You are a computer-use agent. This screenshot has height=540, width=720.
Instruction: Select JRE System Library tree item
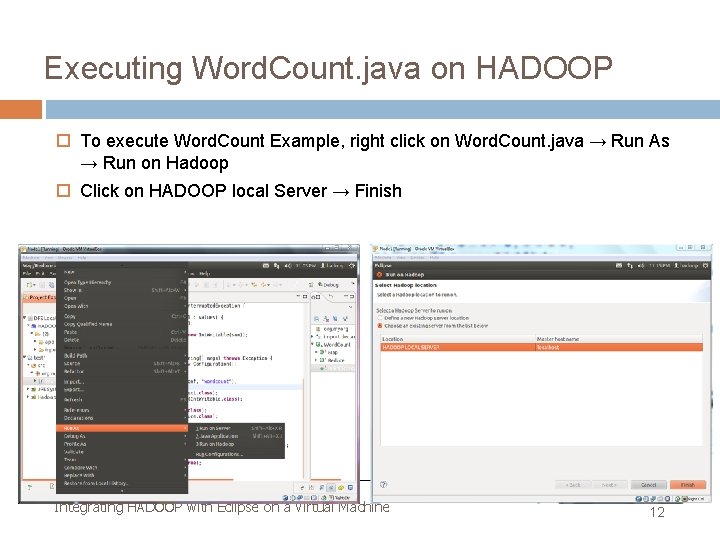[x=44, y=389]
